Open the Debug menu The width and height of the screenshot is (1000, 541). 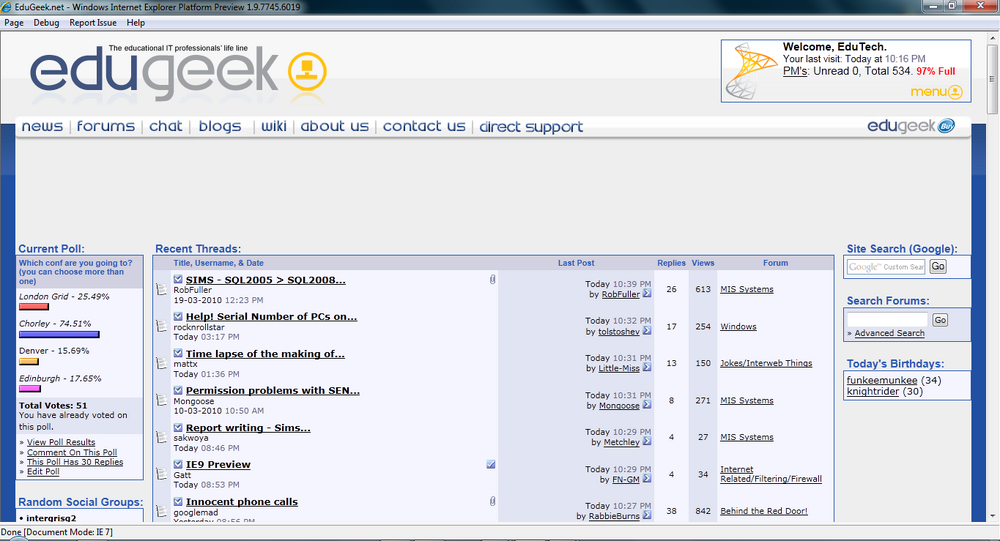coord(46,22)
